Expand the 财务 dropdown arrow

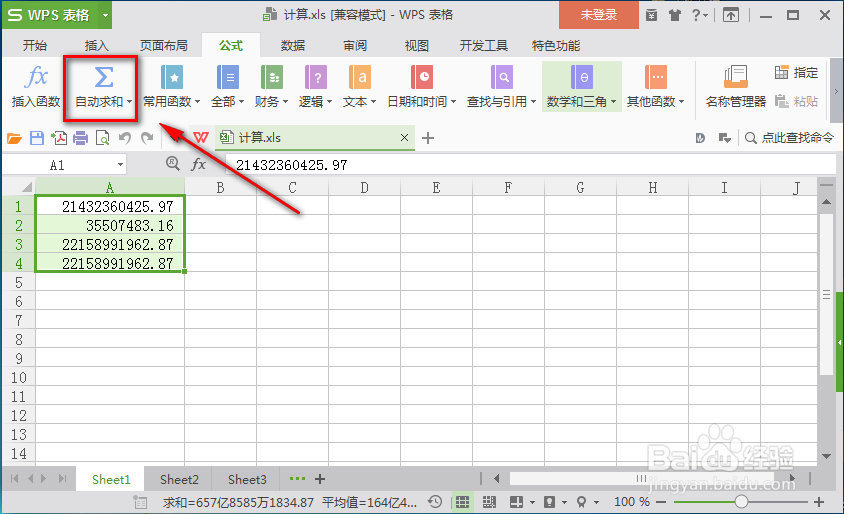(x=285, y=102)
